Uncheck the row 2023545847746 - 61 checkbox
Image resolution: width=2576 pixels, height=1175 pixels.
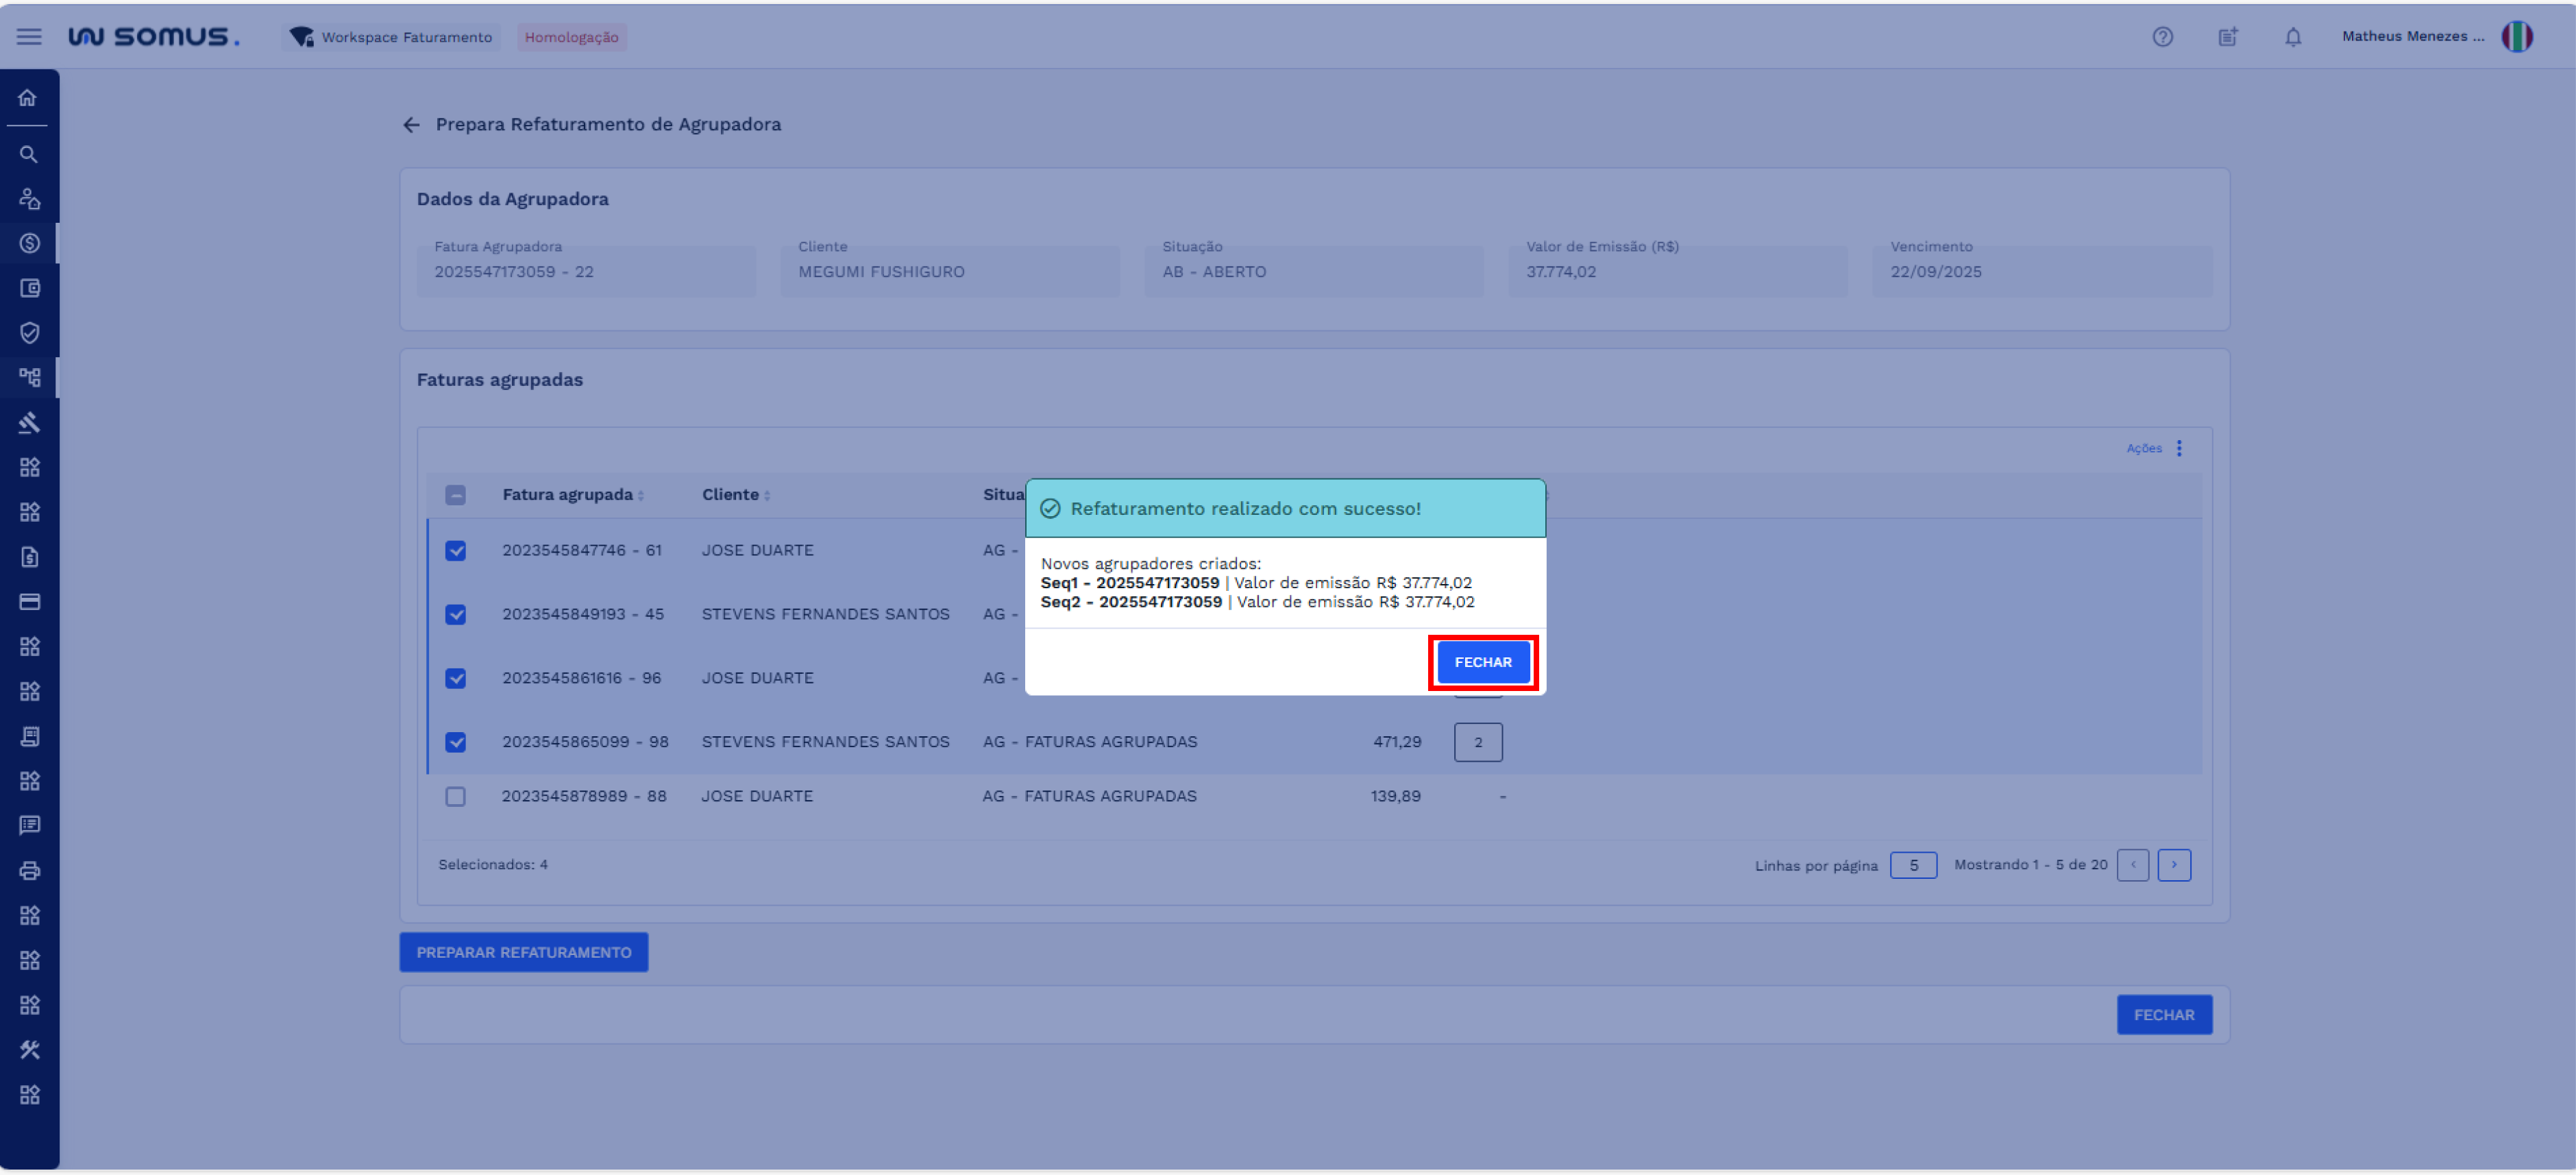point(455,551)
